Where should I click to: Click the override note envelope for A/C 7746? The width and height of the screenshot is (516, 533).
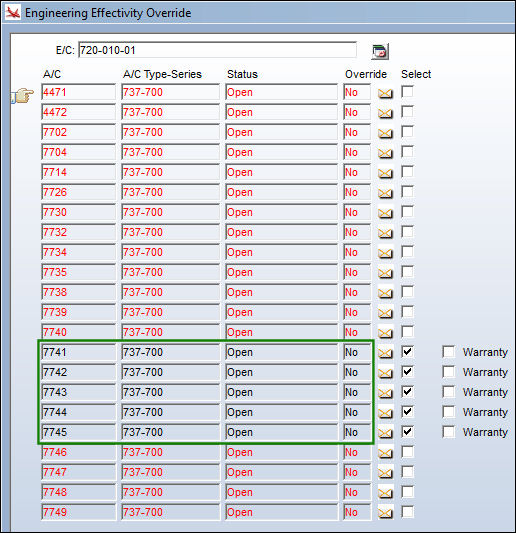click(x=385, y=453)
